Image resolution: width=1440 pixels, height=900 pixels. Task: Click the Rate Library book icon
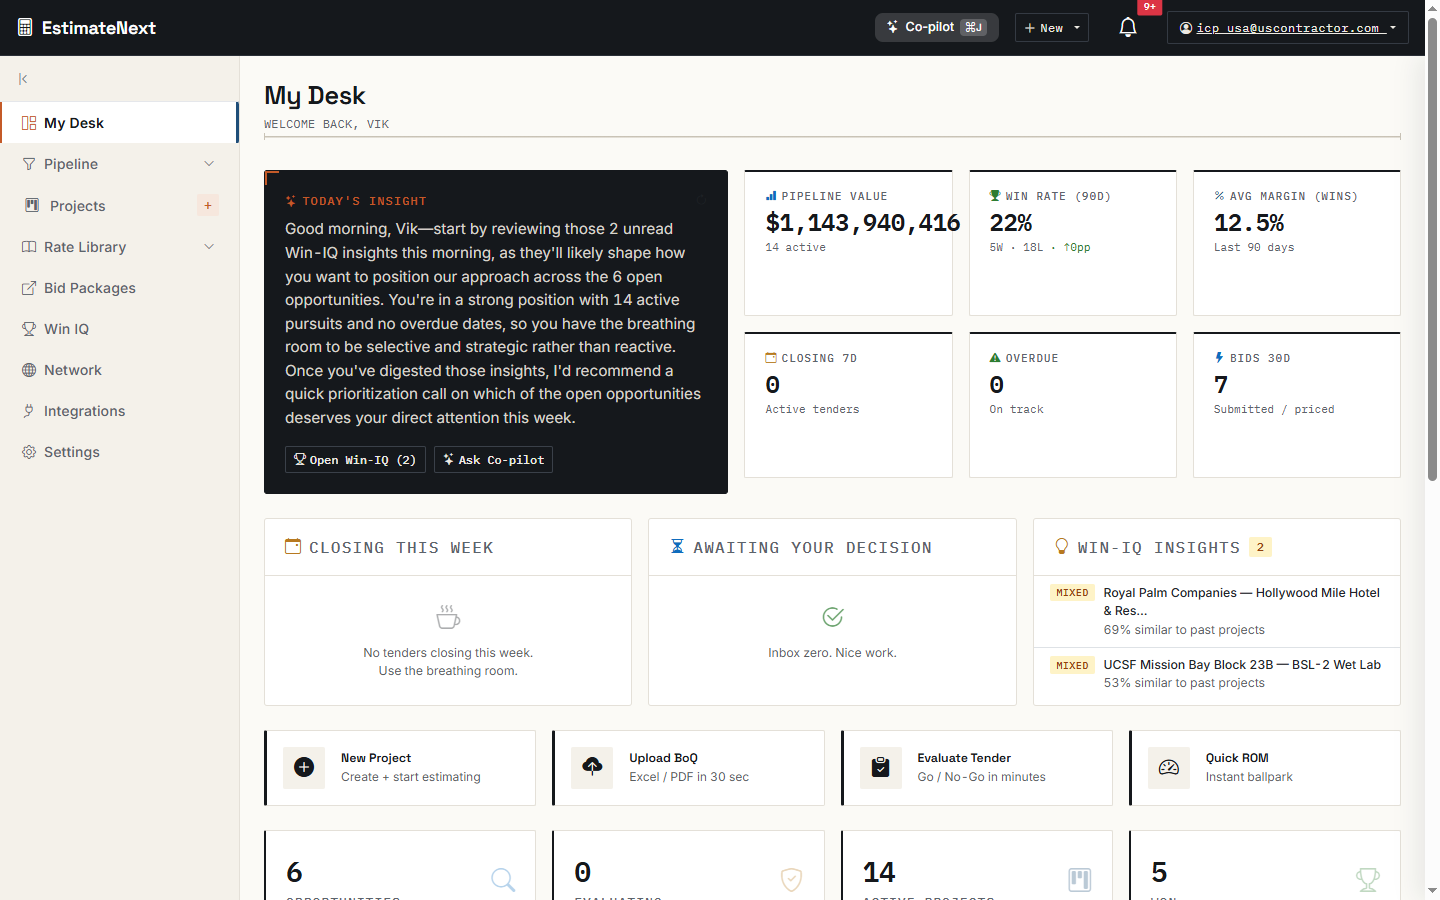click(29, 247)
